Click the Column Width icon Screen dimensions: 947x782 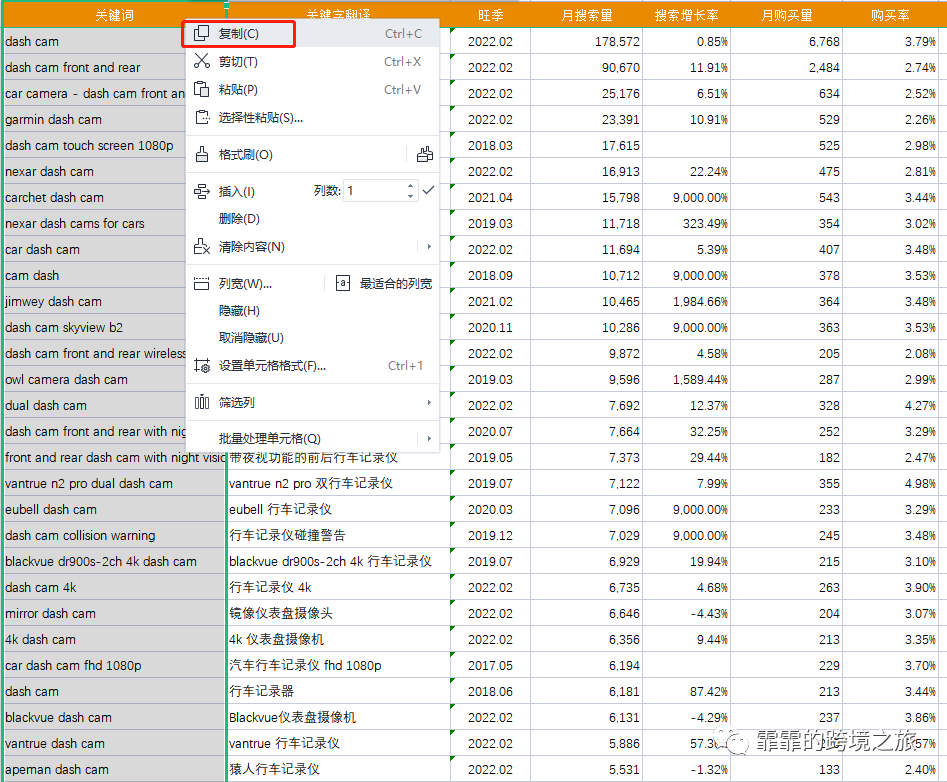202,283
